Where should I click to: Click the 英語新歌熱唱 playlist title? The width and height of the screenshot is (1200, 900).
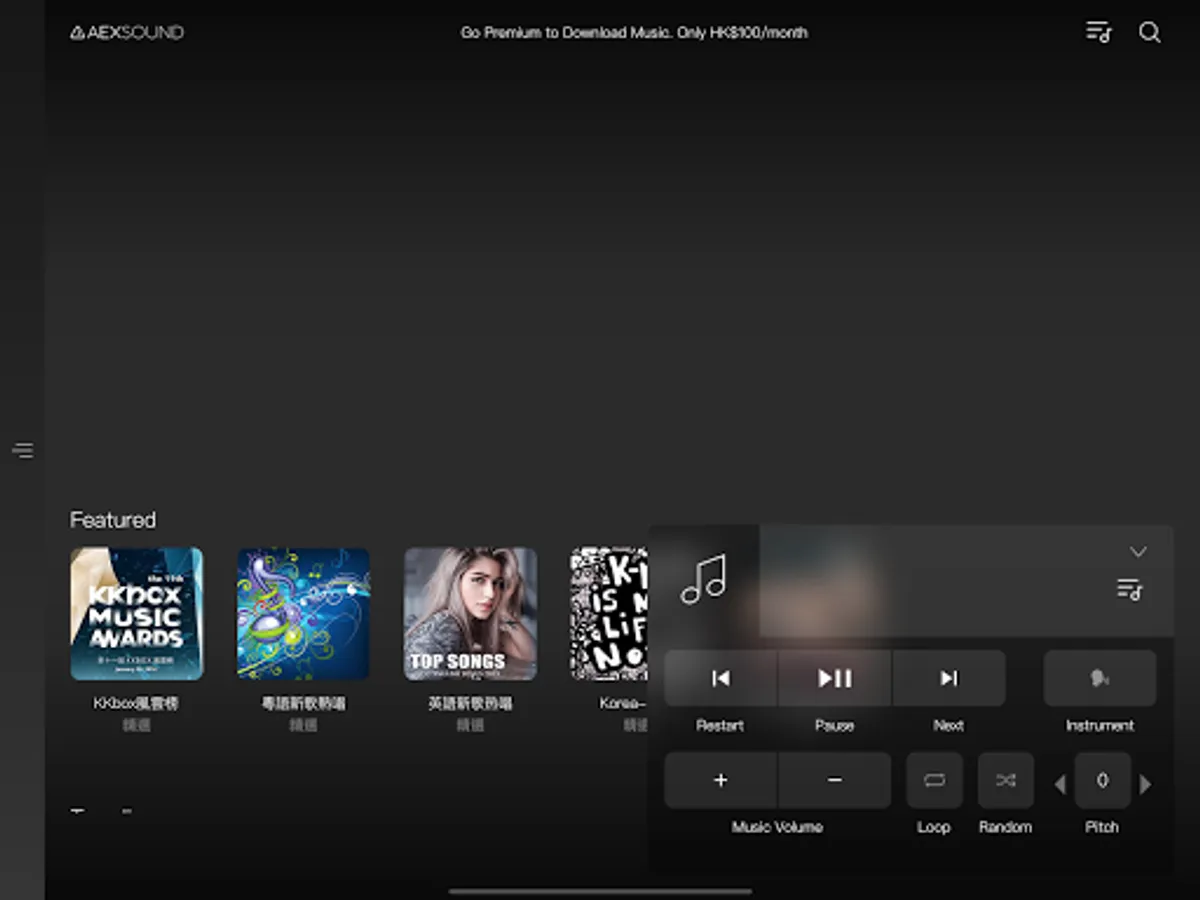coord(470,703)
